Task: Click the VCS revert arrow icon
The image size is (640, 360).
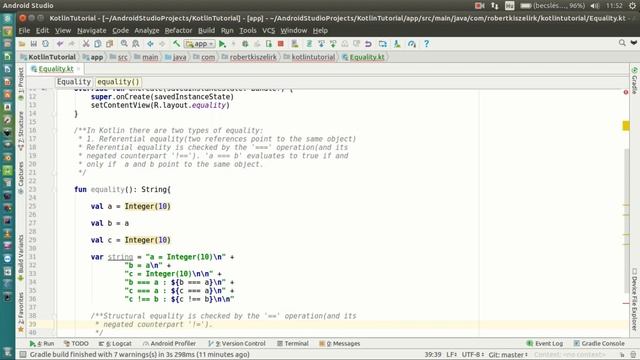Action: click(368, 44)
